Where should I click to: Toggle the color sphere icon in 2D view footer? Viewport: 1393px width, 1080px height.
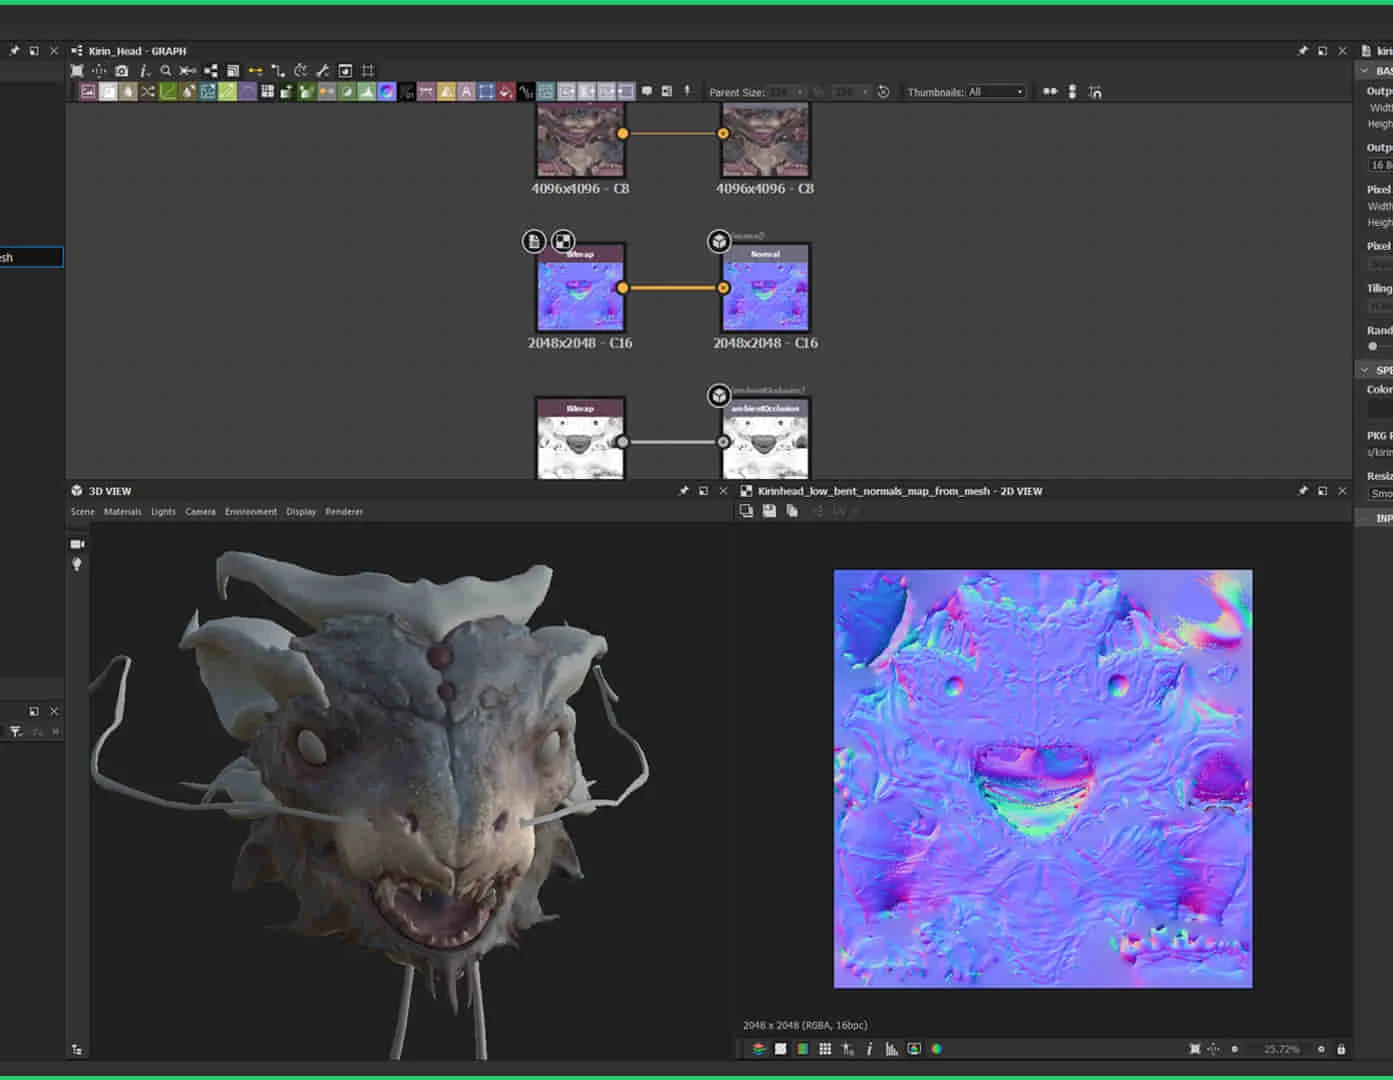pos(937,1049)
